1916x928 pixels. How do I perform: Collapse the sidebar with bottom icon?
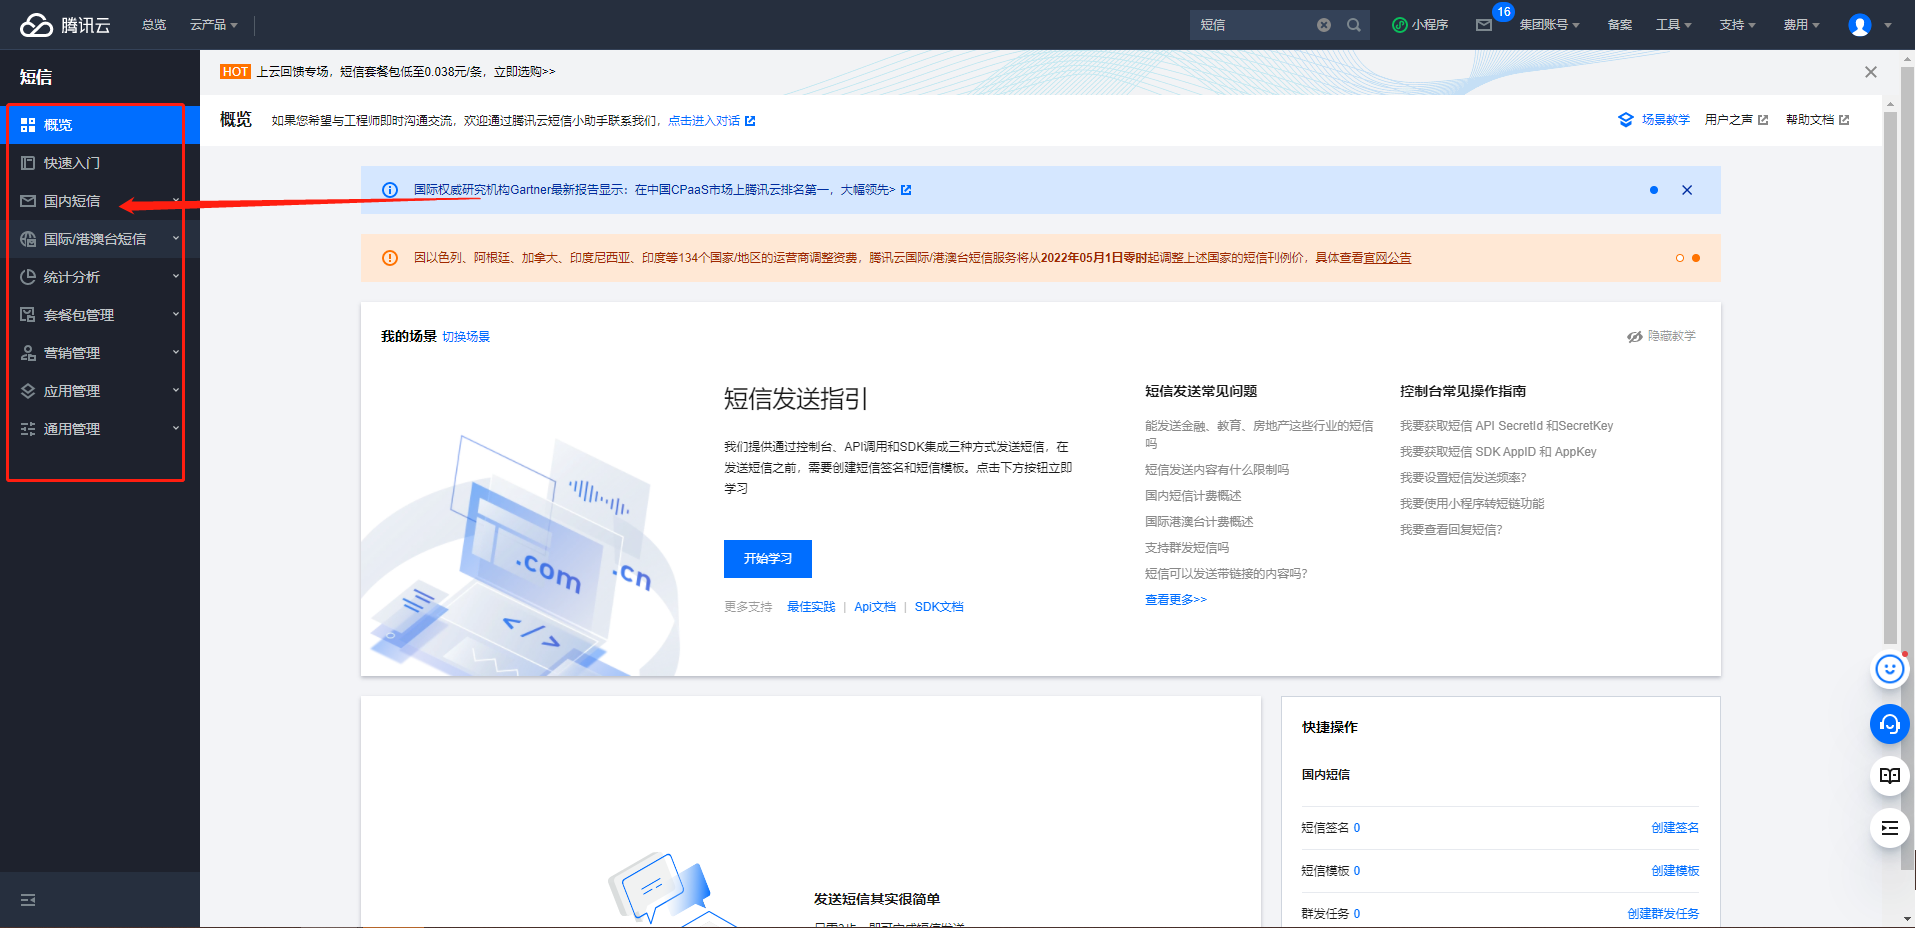click(x=28, y=900)
